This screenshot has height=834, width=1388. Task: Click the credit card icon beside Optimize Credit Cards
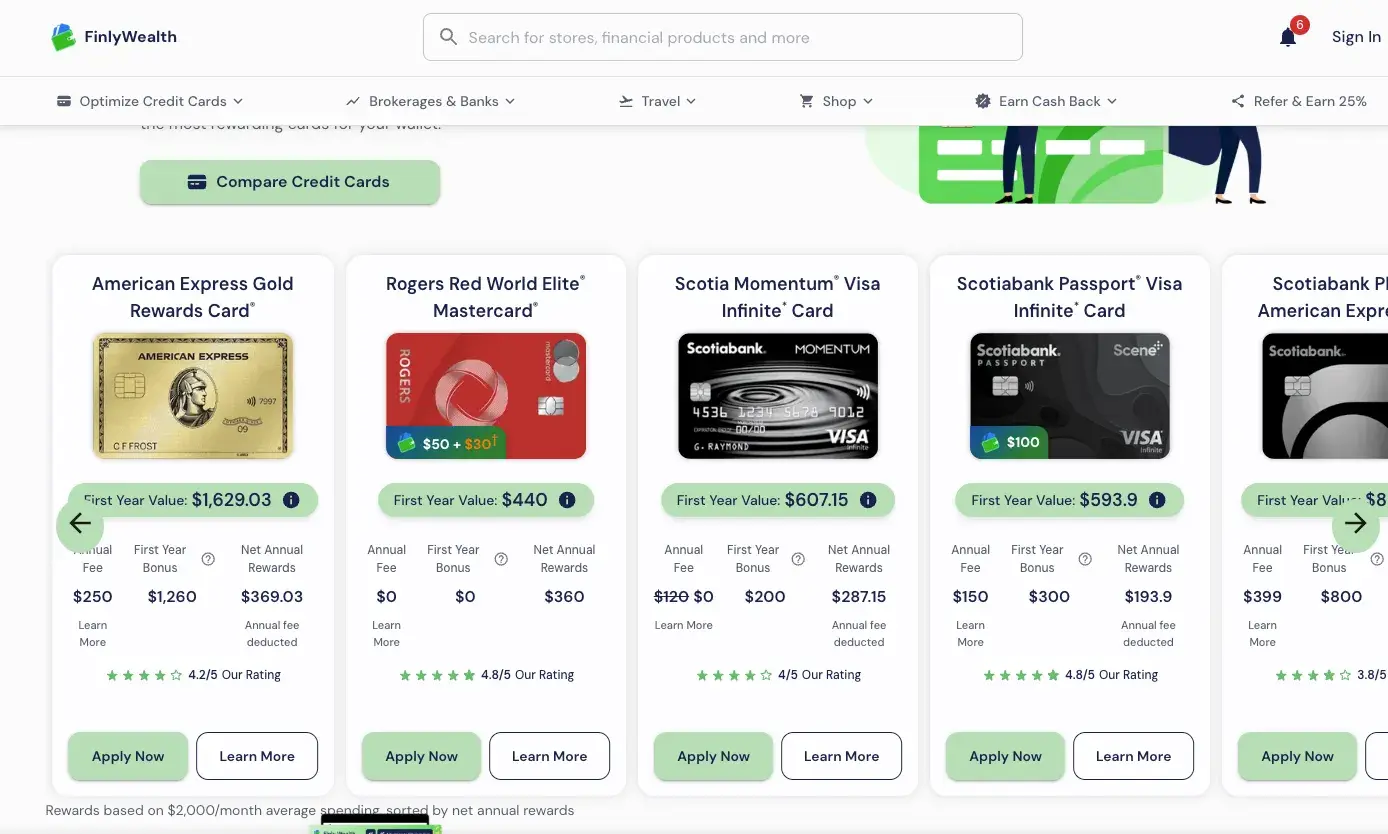64,101
